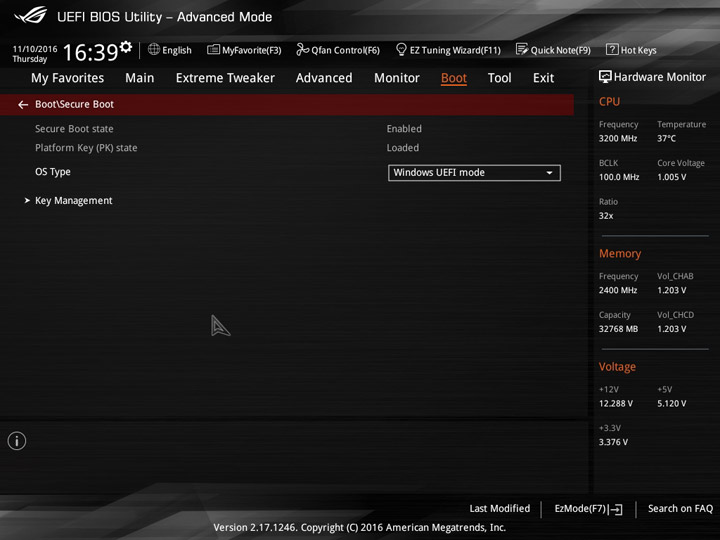
Task: Click the Version 2.17.1246 copyright text
Action: [360, 528]
